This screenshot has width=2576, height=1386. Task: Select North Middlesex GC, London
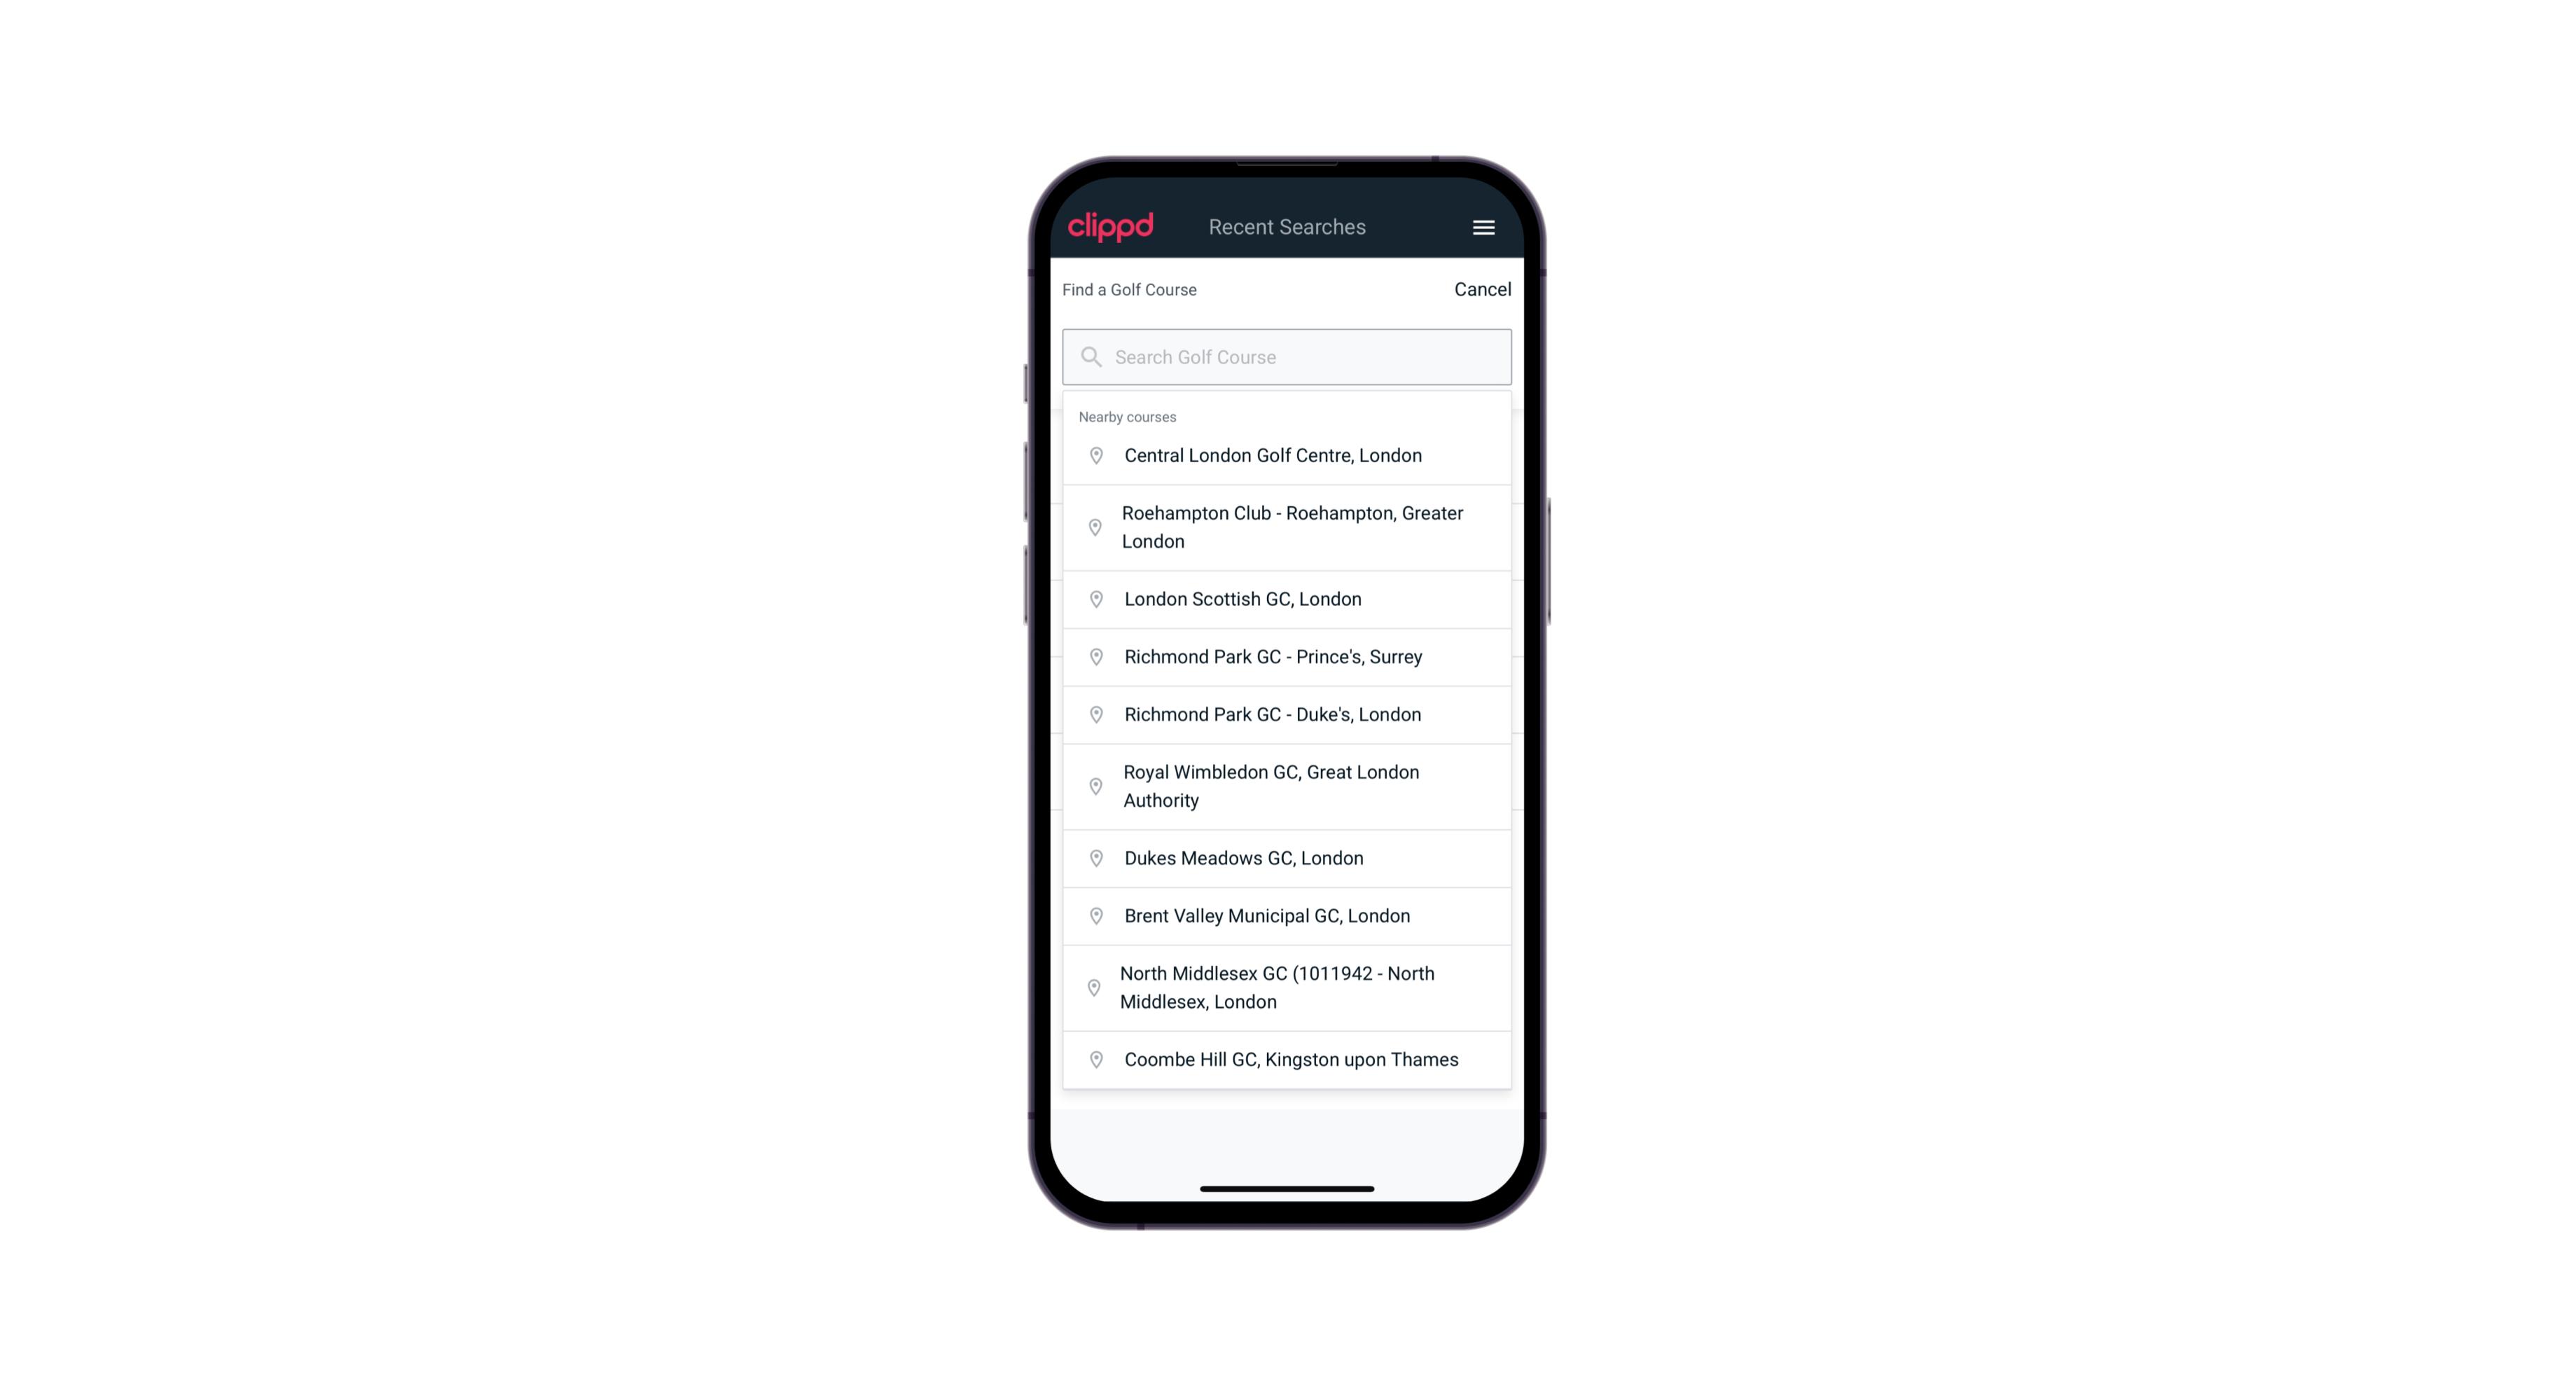tap(1288, 987)
